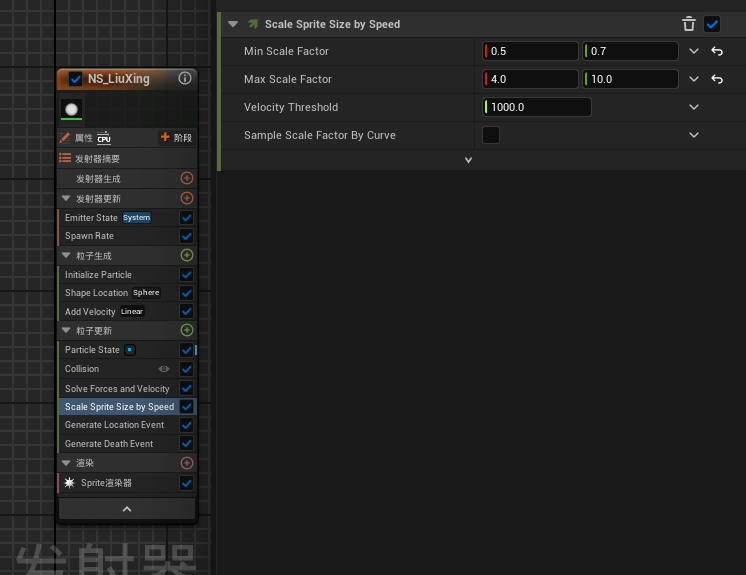The height and width of the screenshot is (575, 746).
Task: Select Solve Forces and Velocity module
Action: tap(118, 388)
